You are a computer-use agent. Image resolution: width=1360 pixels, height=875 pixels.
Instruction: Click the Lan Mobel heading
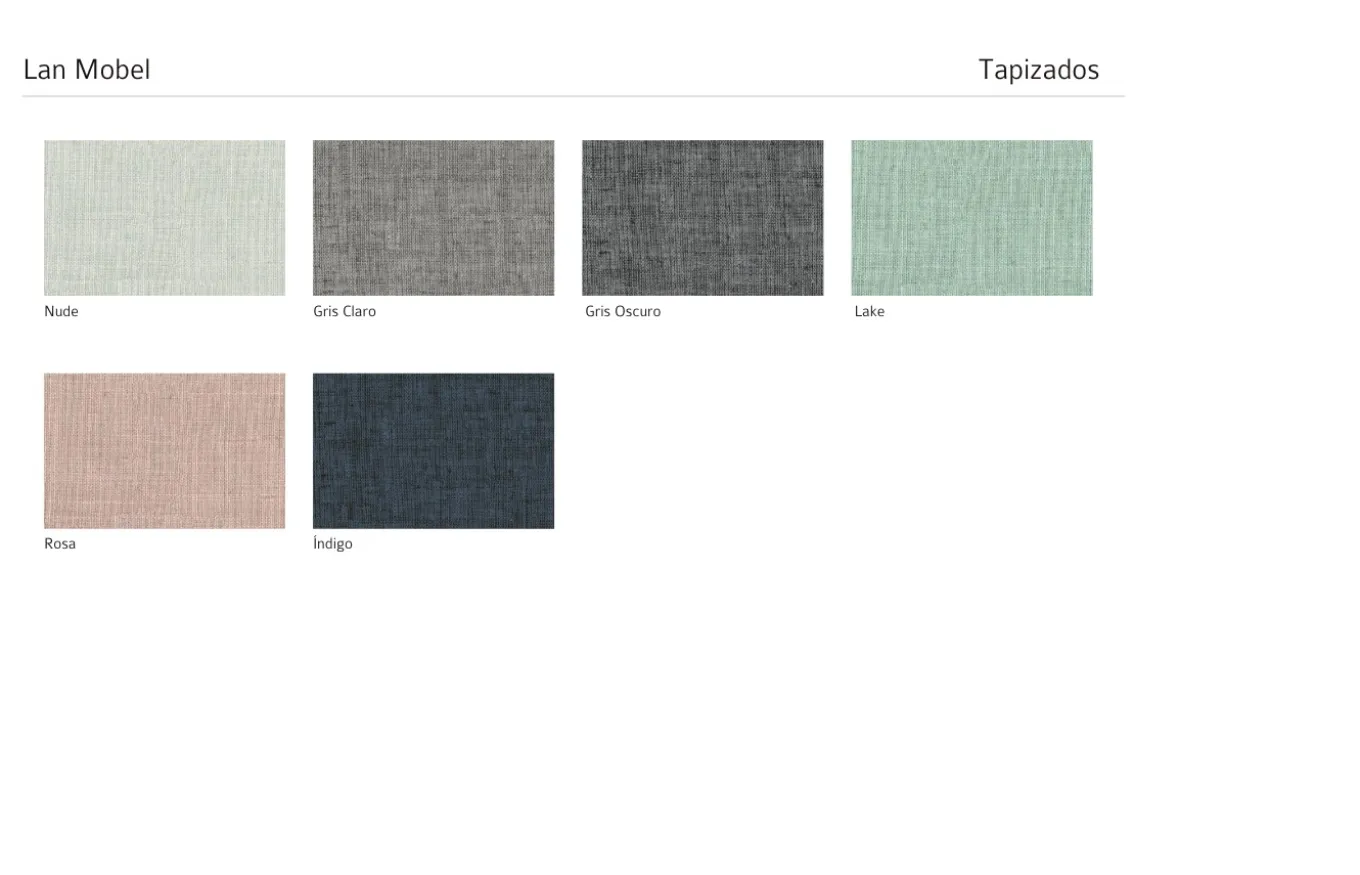pos(87,70)
